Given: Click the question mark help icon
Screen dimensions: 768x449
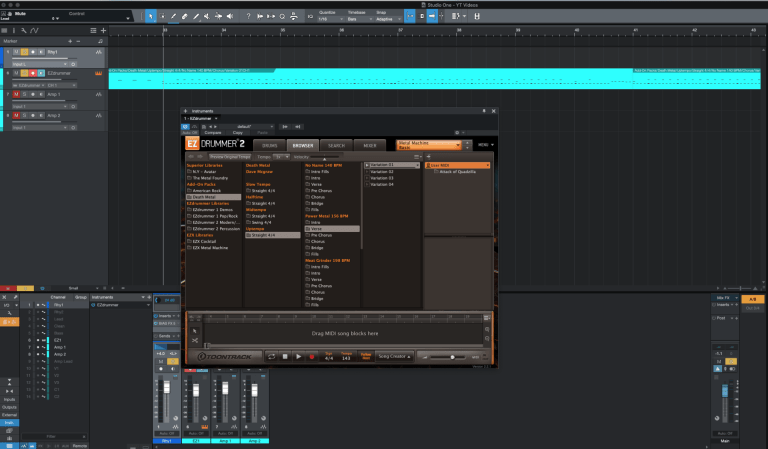Looking at the screenshot, I should point(248,16).
